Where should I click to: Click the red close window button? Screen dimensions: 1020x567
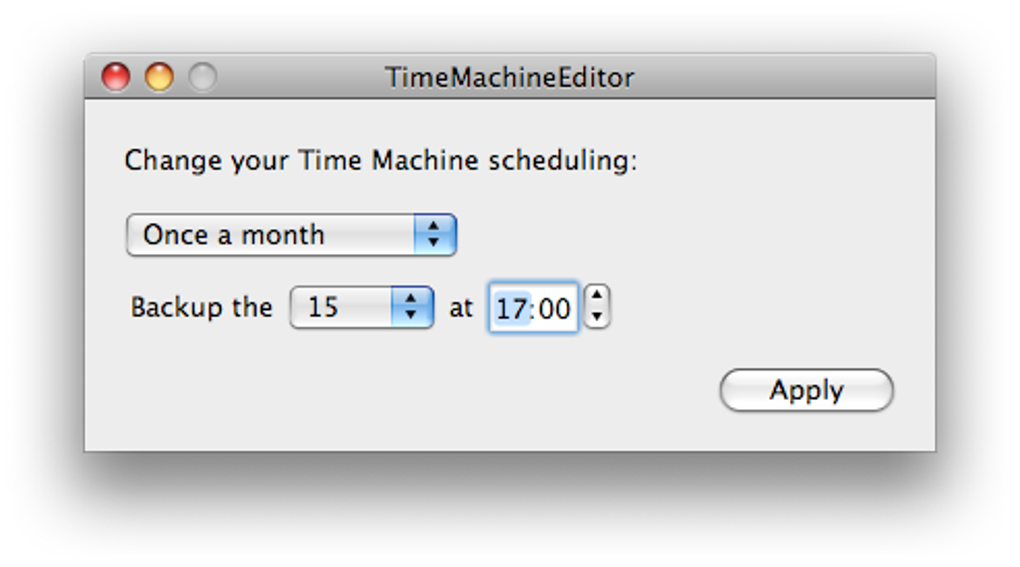point(116,77)
